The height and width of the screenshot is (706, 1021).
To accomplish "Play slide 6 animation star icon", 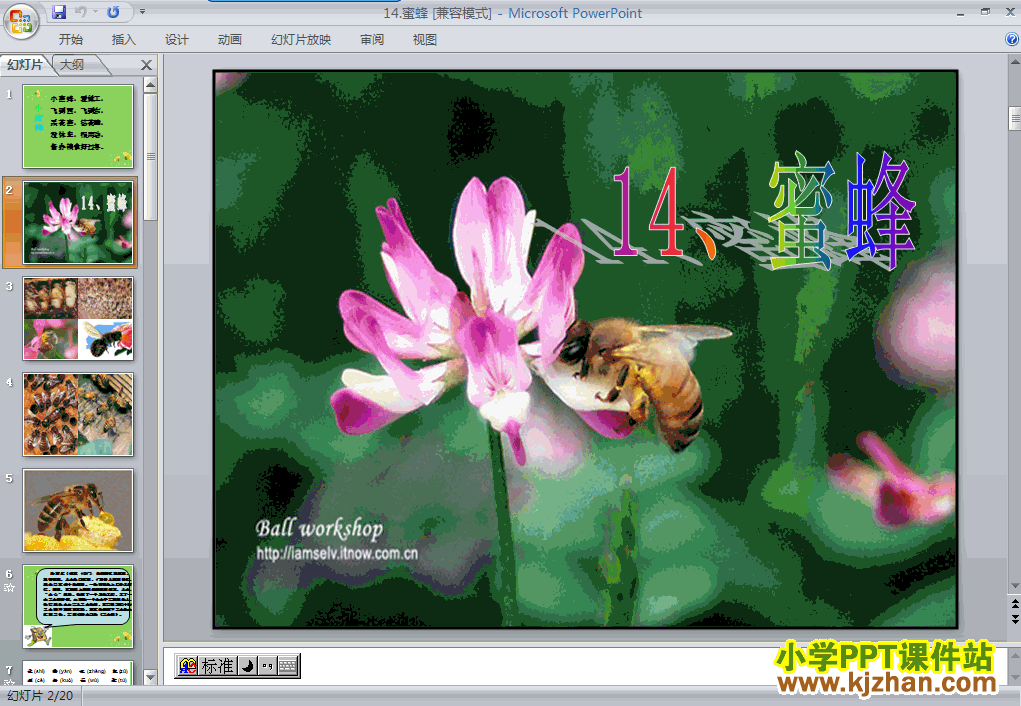I will coord(9,588).
